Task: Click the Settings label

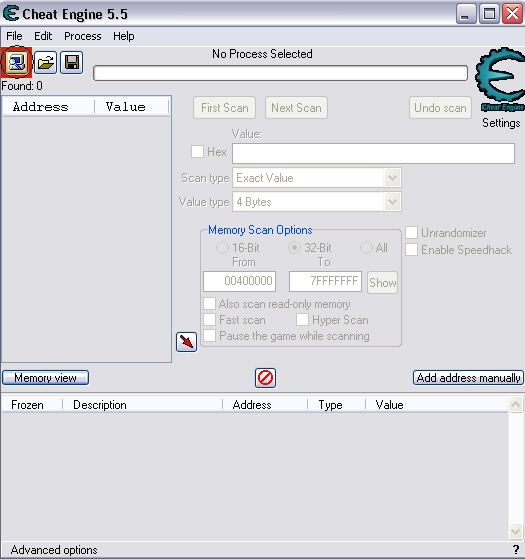Action: click(501, 123)
